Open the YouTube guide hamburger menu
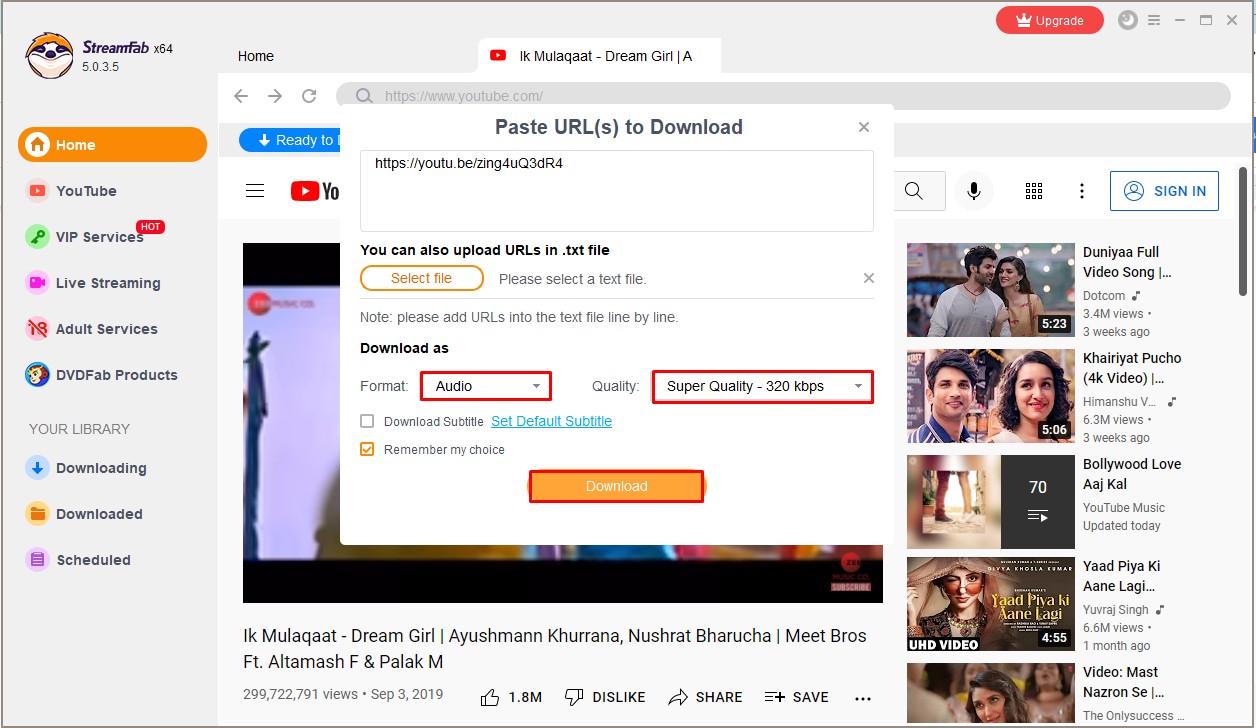Image resolution: width=1256 pixels, height=728 pixels. (255, 191)
